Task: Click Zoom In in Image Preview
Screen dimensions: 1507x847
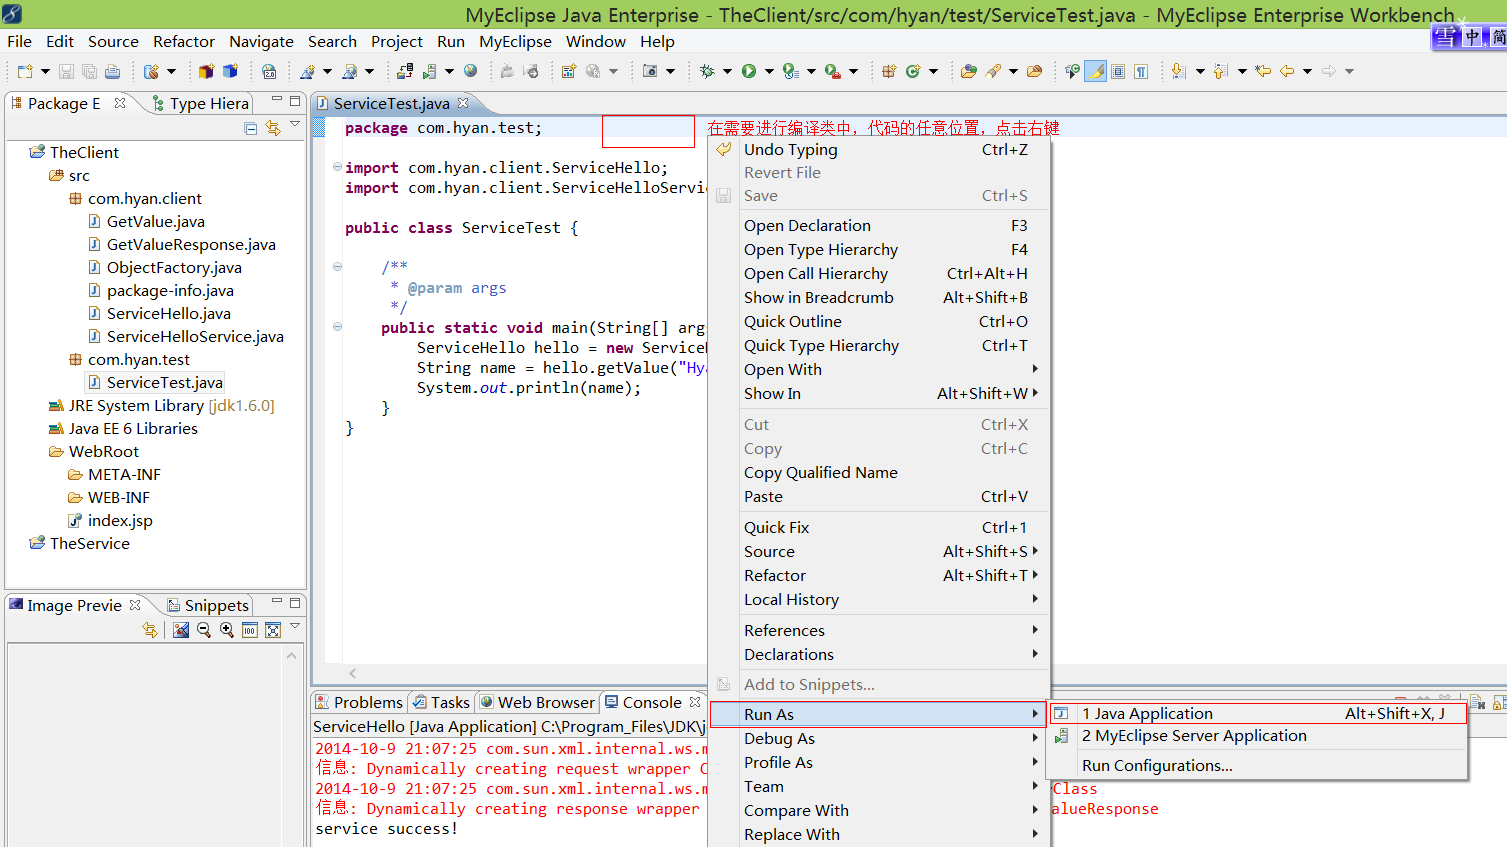Action: pos(227,630)
